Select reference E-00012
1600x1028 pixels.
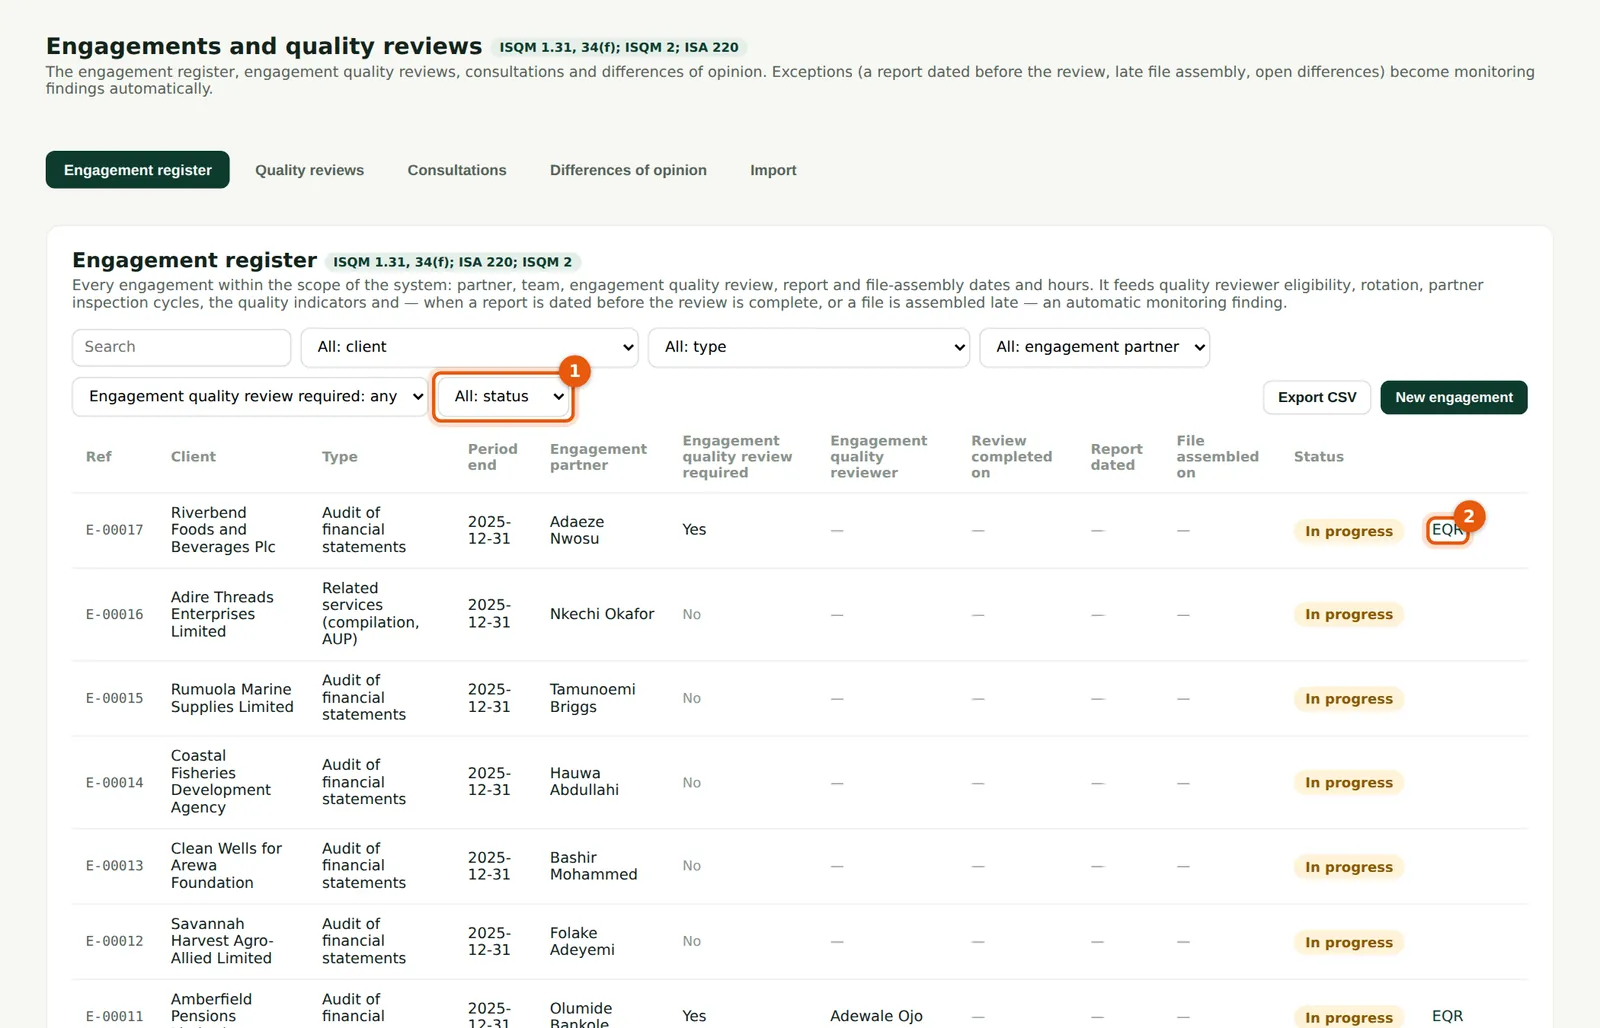tap(115, 942)
